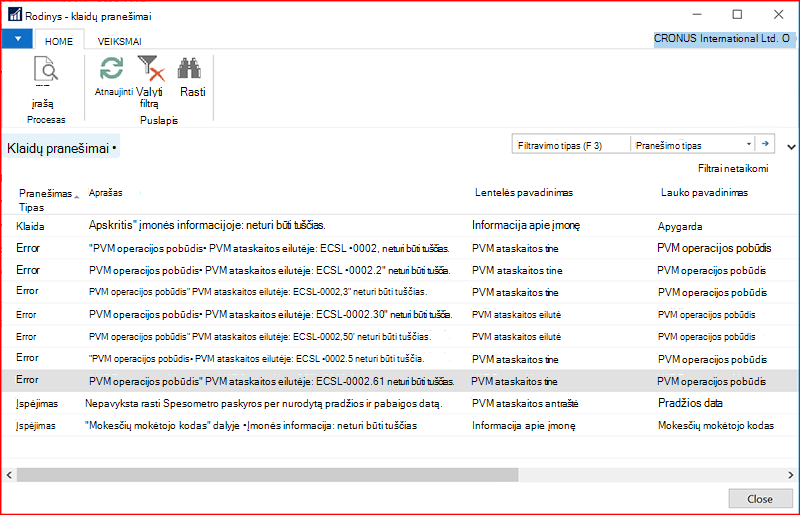Select error row ECSL -0002.5 description
Viewport: 800px width, 515px height.
point(256,359)
